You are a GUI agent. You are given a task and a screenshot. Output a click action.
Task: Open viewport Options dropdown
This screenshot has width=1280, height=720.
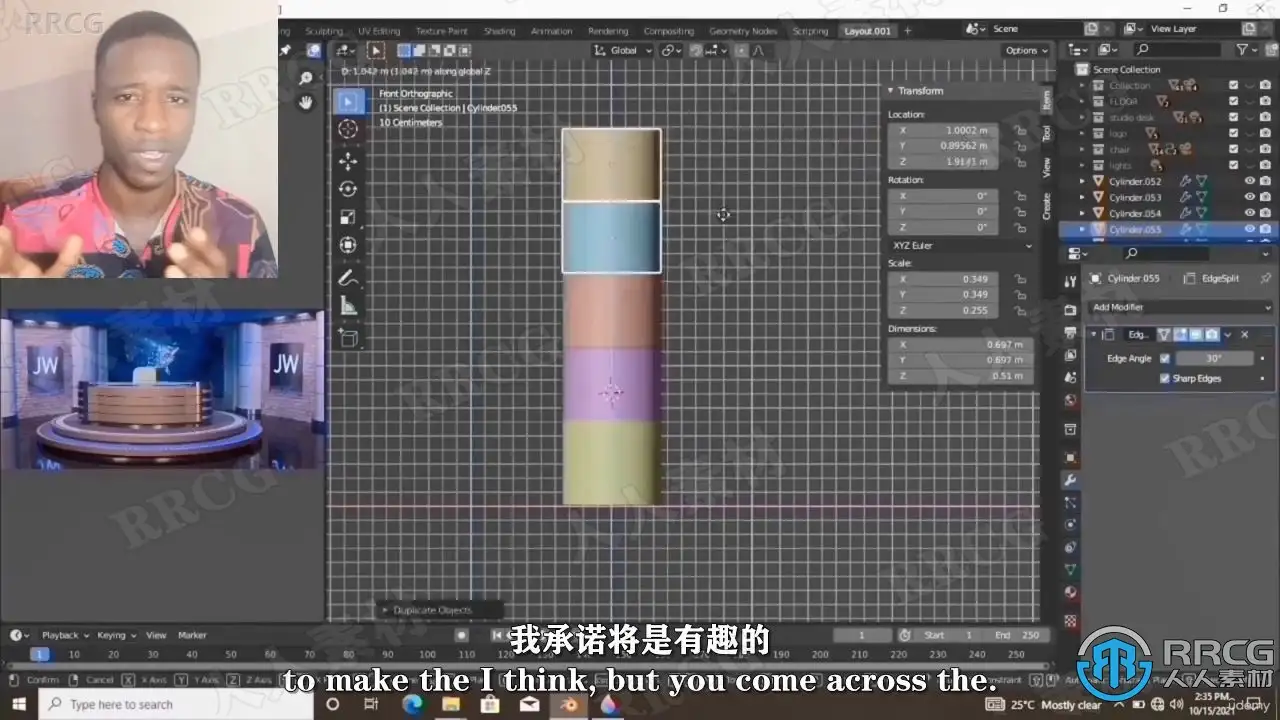pyautogui.click(x=1026, y=50)
